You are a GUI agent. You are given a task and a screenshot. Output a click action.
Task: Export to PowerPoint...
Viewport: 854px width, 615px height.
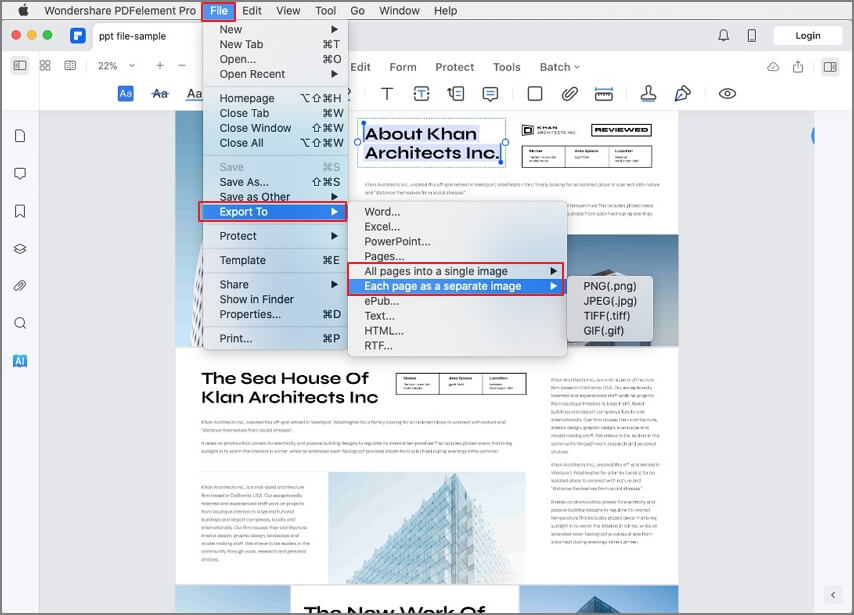(457, 241)
